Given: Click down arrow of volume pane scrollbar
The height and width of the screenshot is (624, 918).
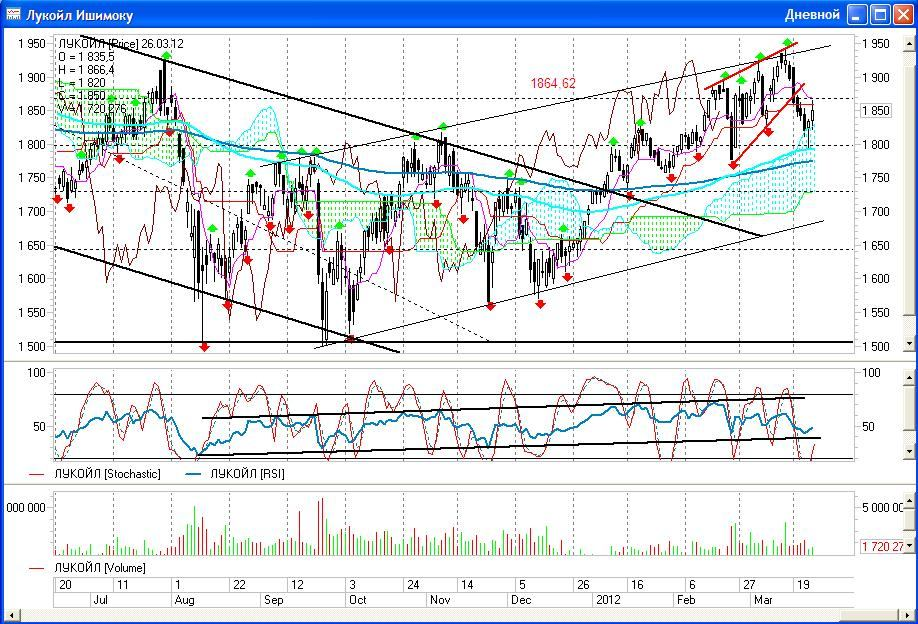Looking at the screenshot, I should 909,546.
